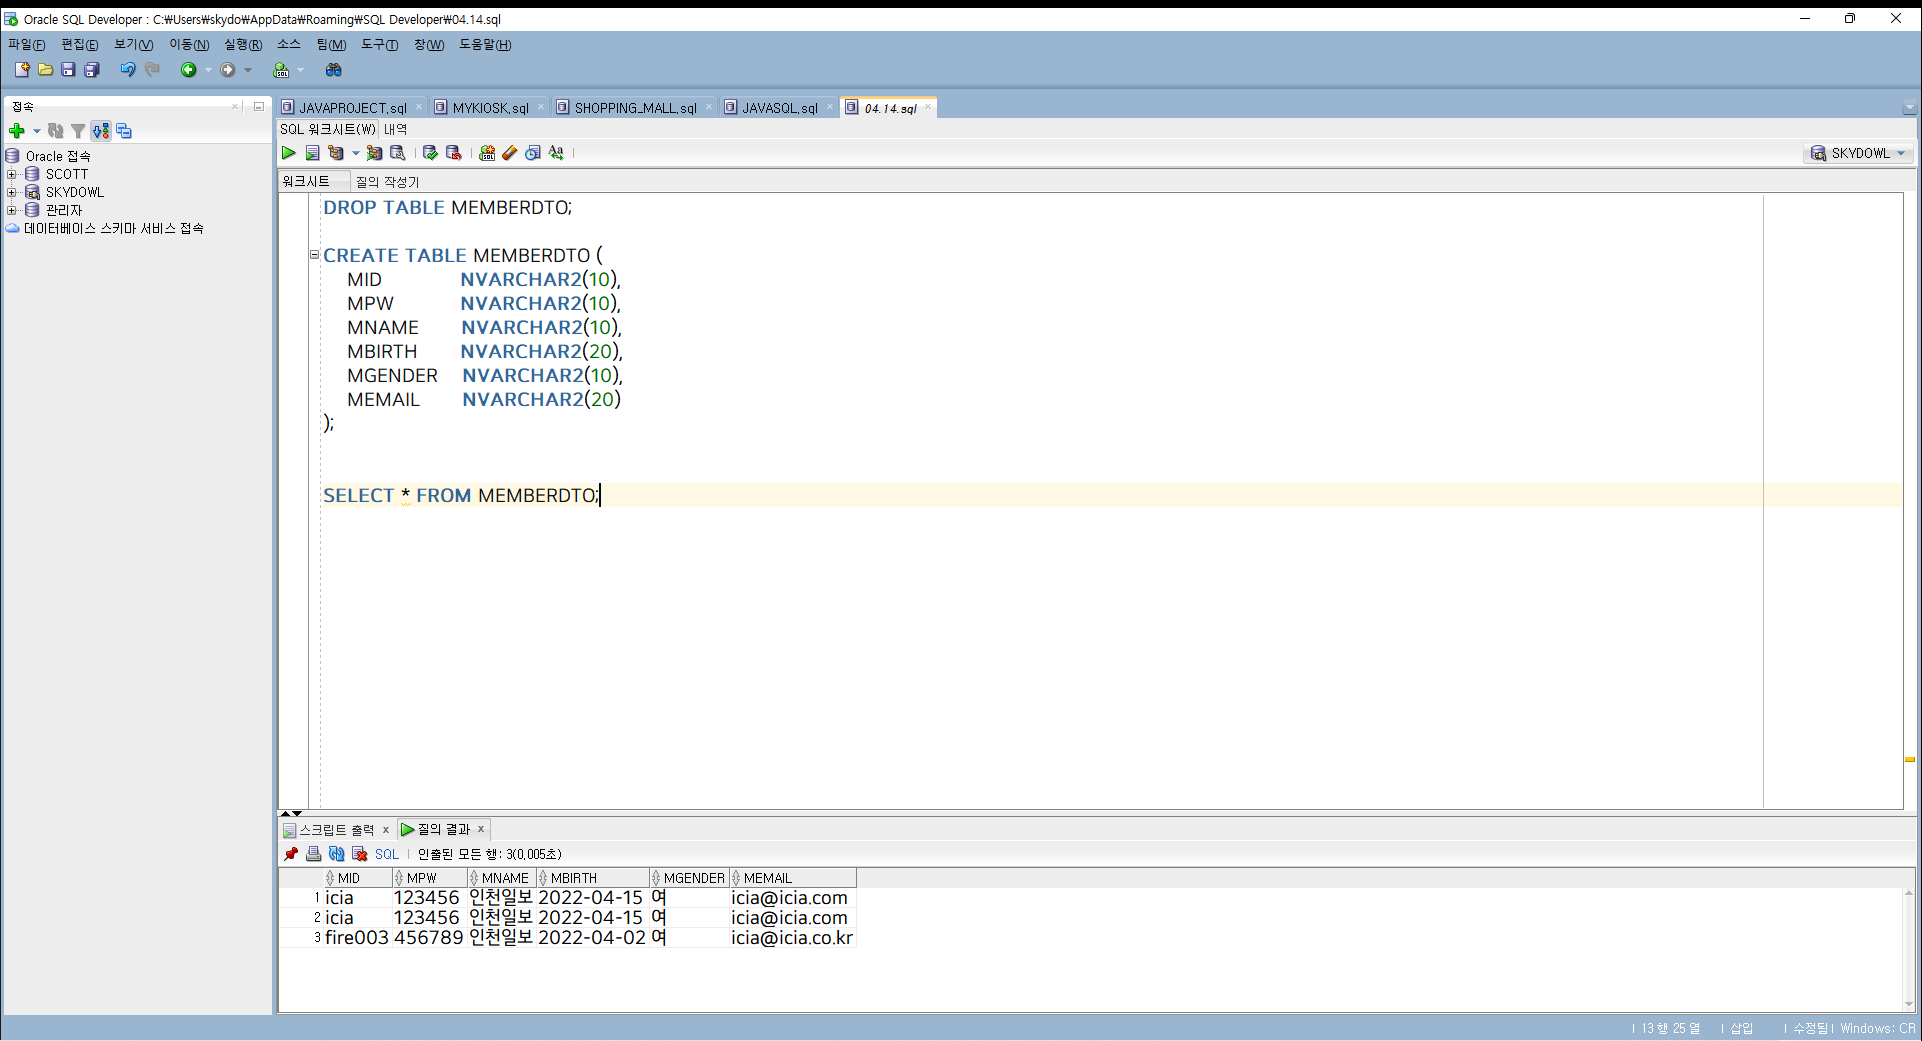Click the Run Script icon
The height and width of the screenshot is (1041, 1922).
(312, 153)
